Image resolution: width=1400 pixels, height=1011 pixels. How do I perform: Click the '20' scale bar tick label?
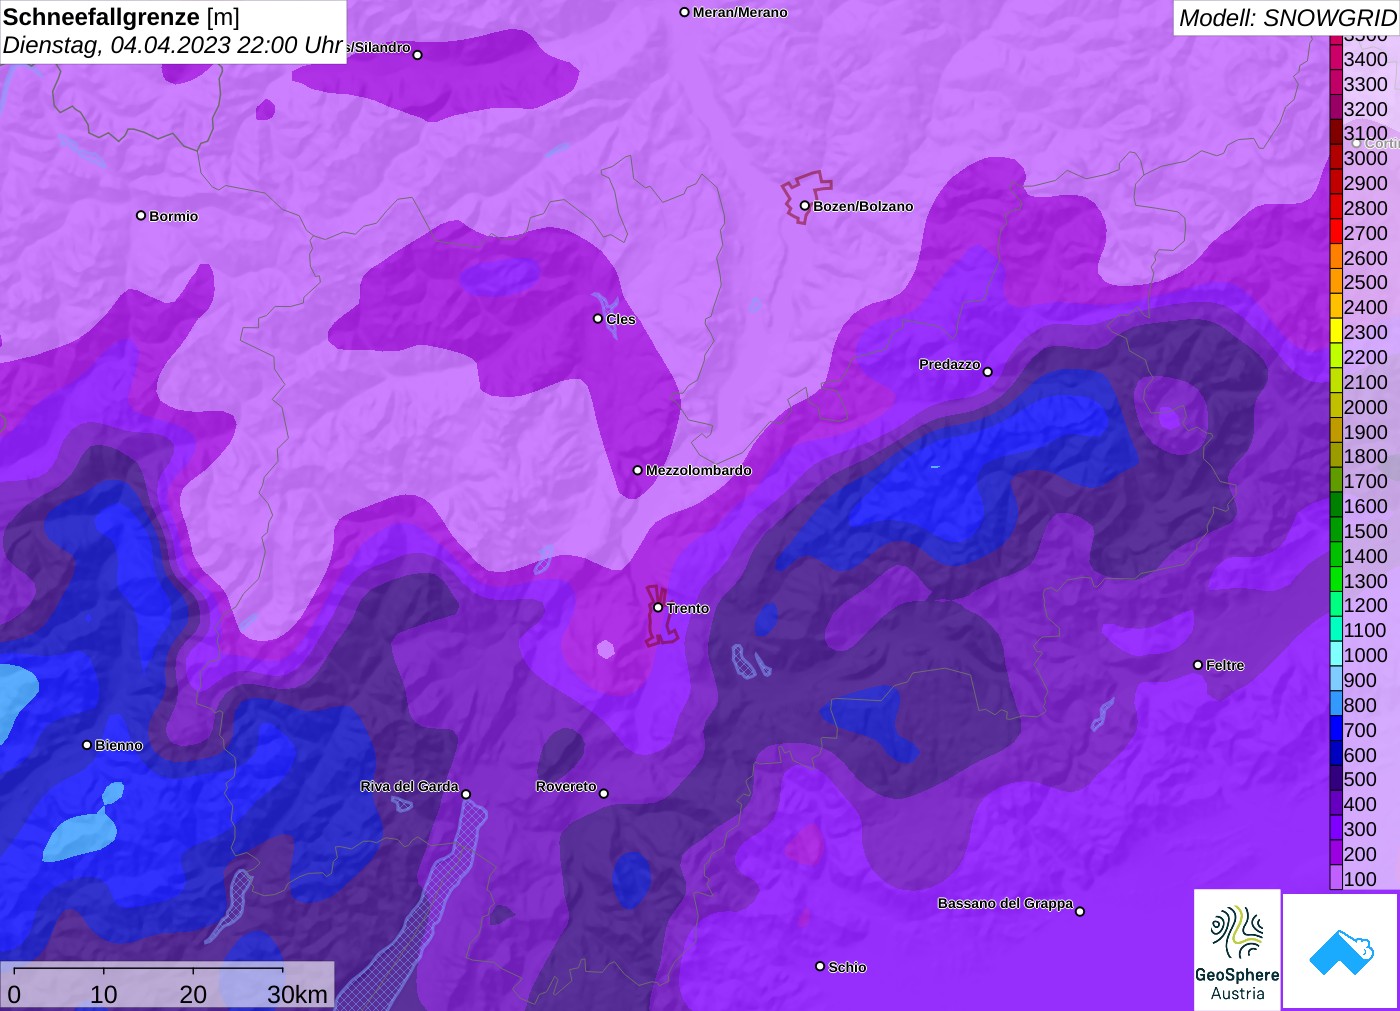[193, 994]
